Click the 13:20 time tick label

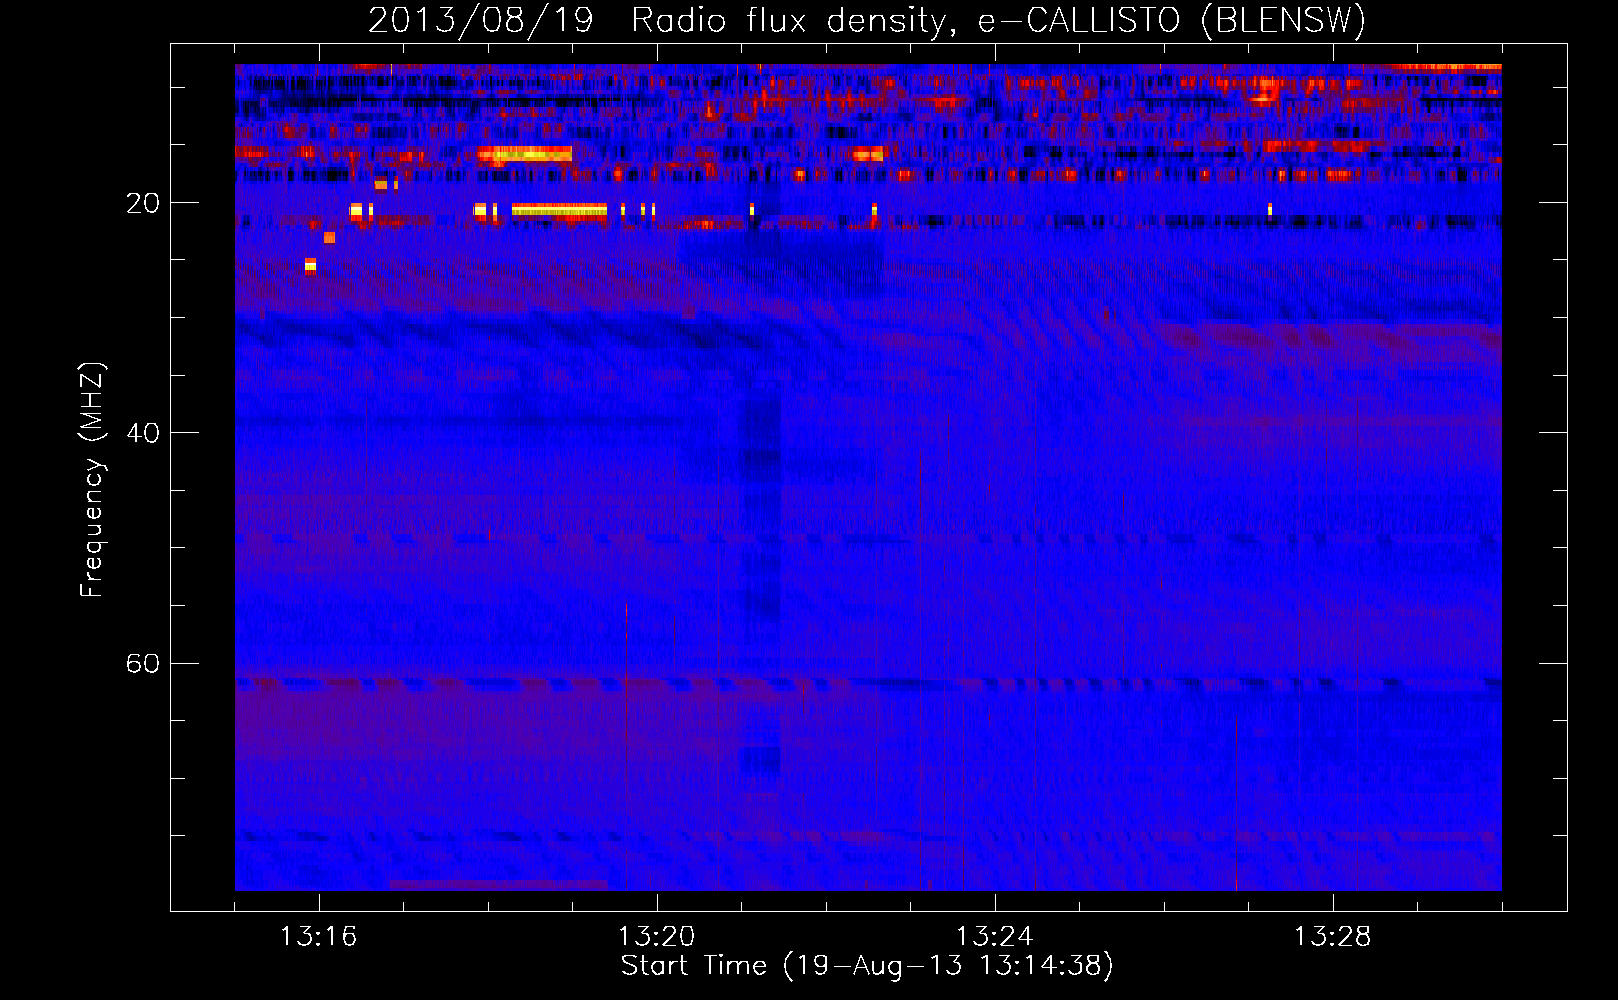pos(656,937)
